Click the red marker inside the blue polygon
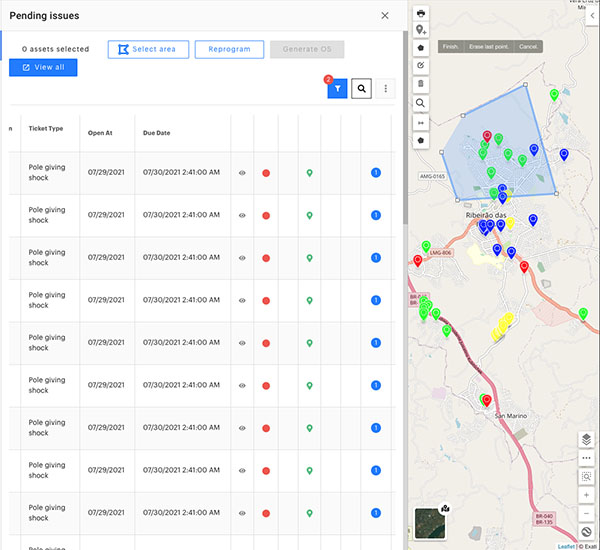600x550 pixels. [487, 136]
